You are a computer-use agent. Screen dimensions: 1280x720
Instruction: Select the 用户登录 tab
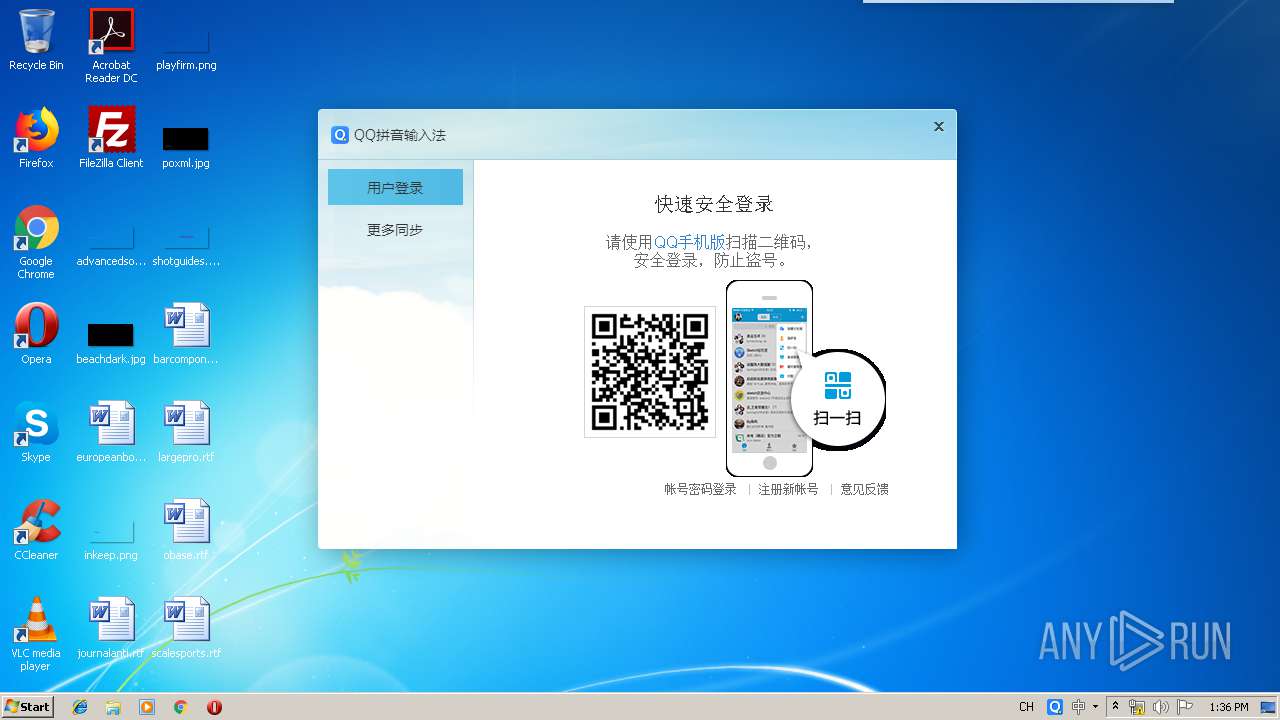[x=395, y=187]
